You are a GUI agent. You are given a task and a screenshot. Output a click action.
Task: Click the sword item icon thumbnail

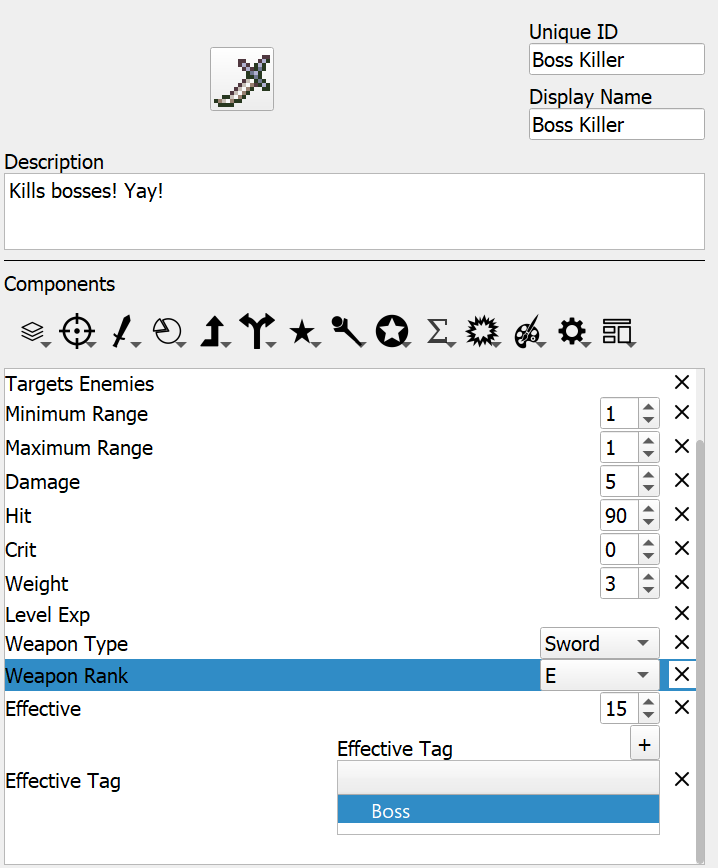click(x=242, y=79)
